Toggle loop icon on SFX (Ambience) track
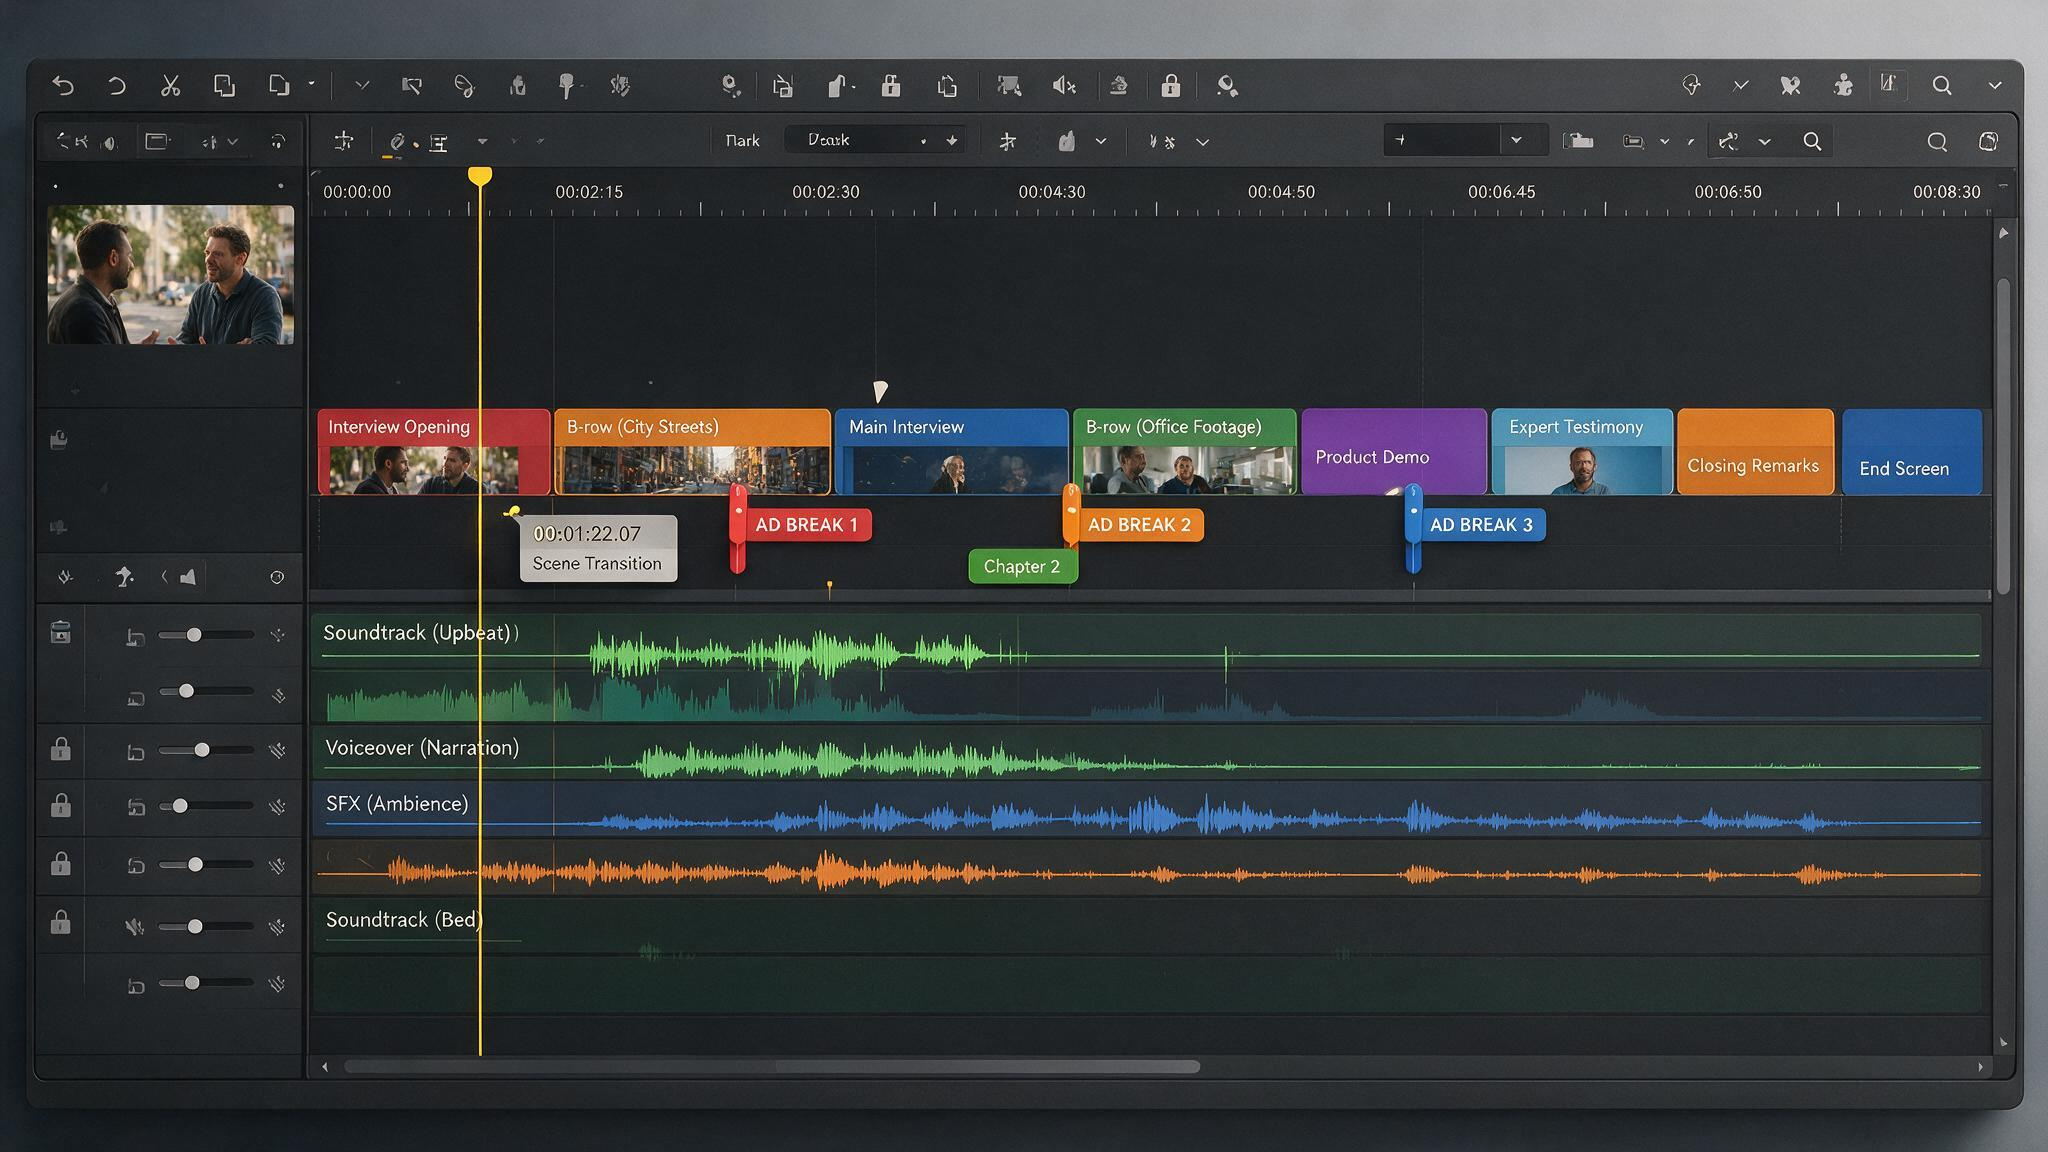 (x=136, y=807)
